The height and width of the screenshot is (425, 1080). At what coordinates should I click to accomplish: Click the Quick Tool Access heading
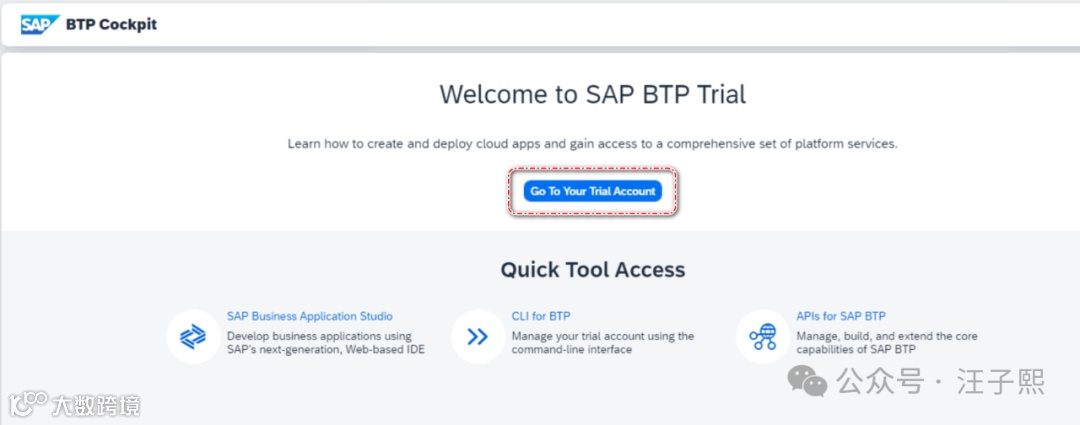click(593, 269)
